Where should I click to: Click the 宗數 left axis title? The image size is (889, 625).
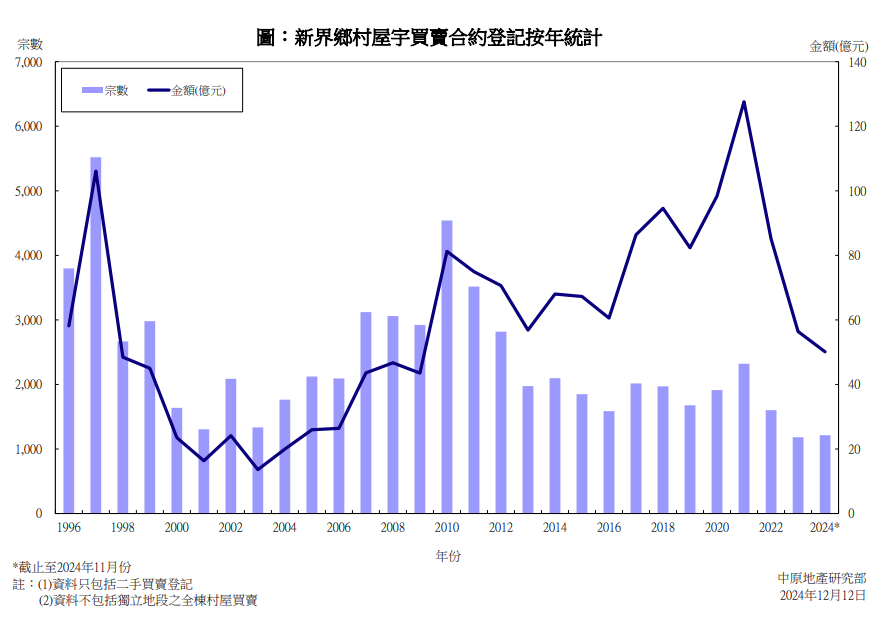(30, 44)
